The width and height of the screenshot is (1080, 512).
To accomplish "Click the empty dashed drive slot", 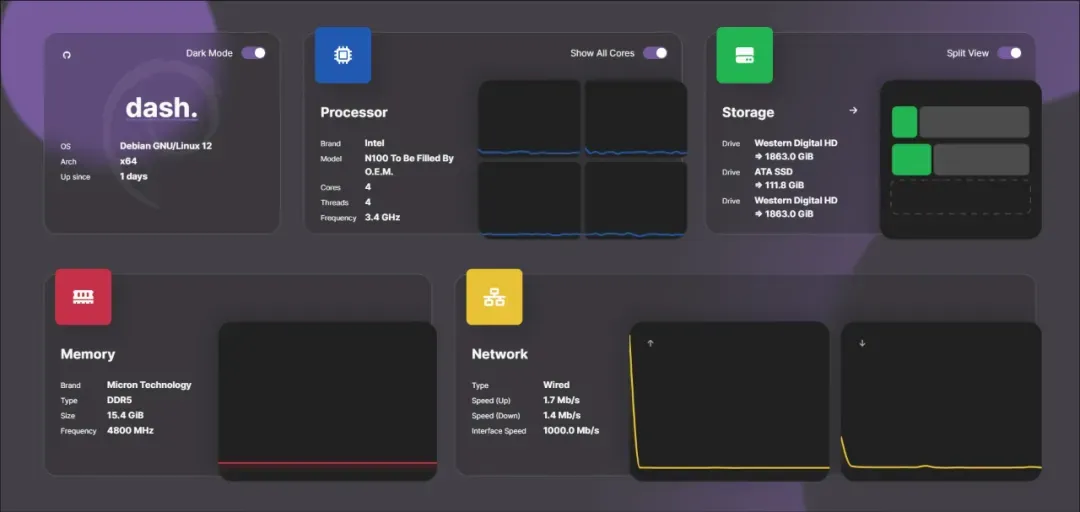I will (960, 197).
